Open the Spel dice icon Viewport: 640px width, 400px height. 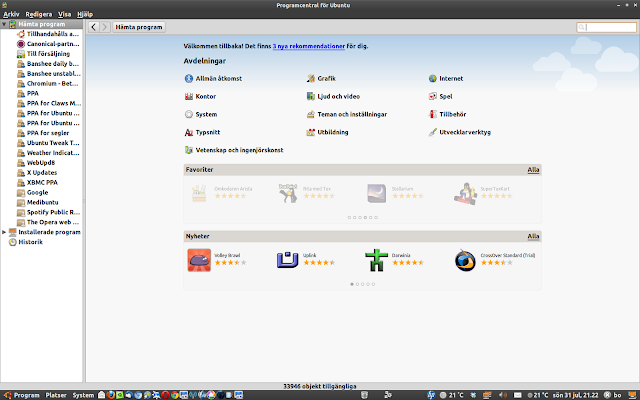click(x=433, y=96)
